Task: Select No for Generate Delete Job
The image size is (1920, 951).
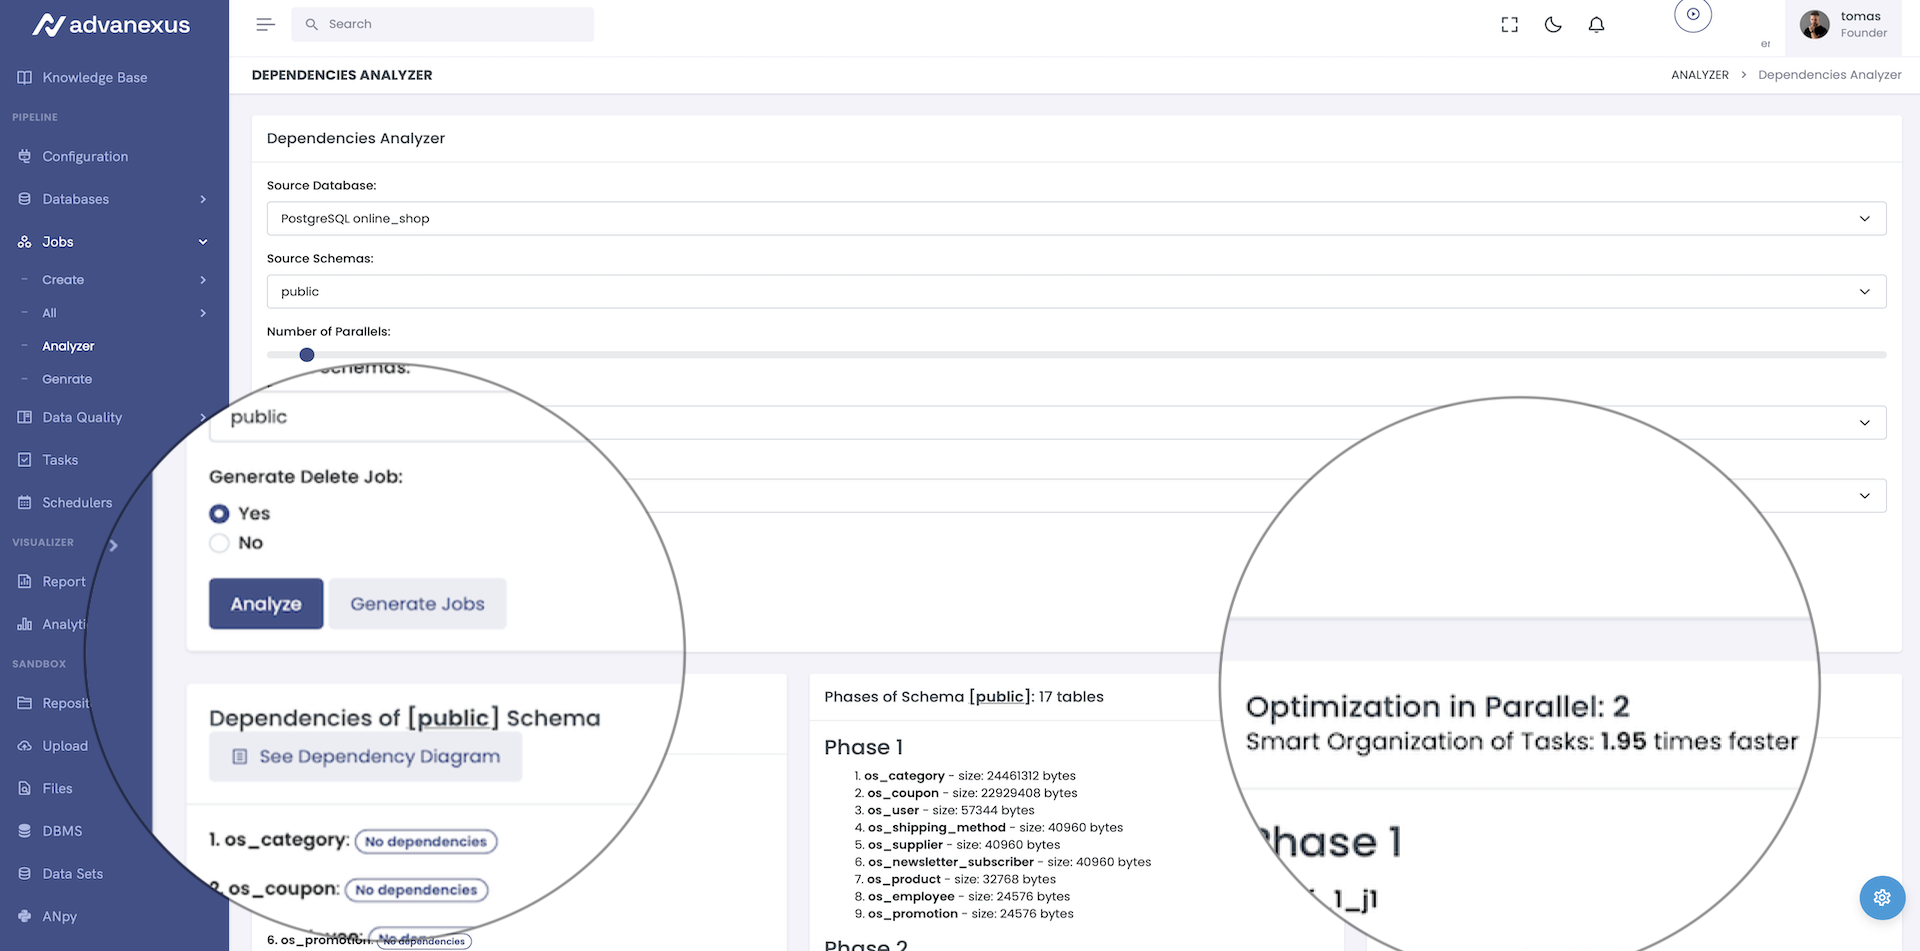Action: coord(219,543)
